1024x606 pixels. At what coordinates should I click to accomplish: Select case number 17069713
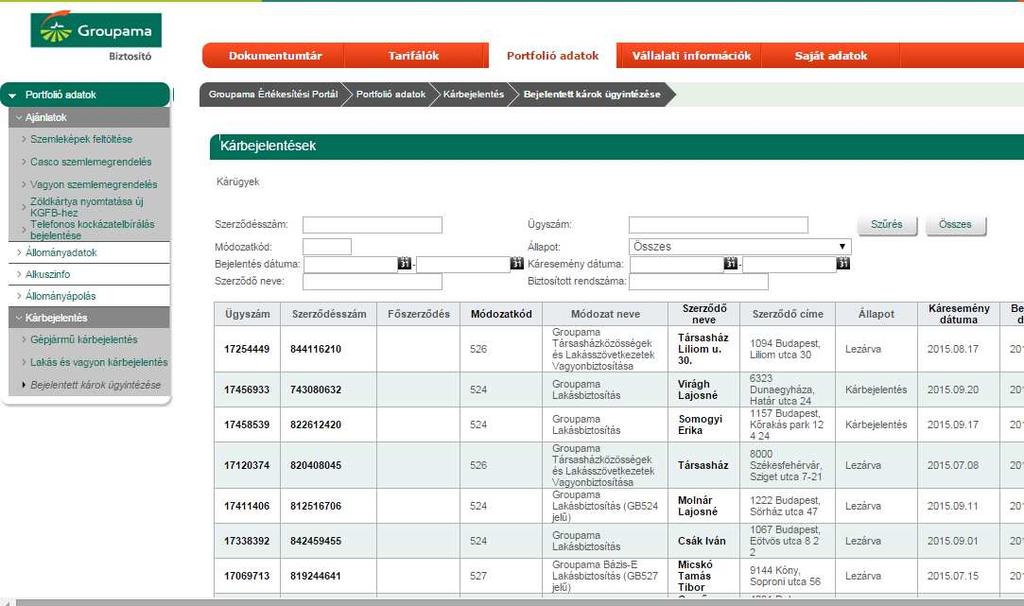(247, 576)
